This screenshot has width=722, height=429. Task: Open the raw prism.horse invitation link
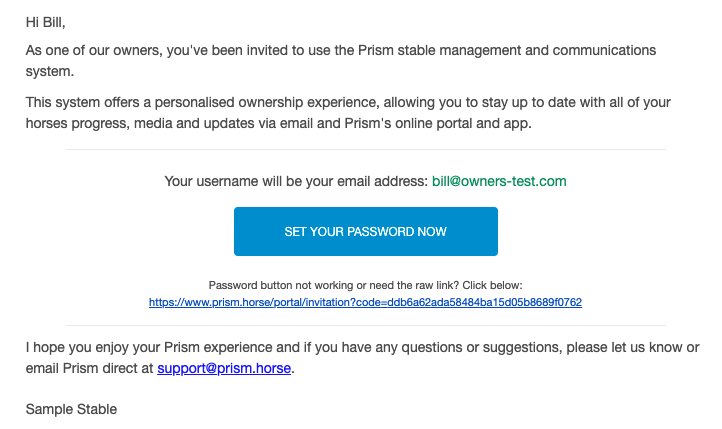tap(365, 302)
